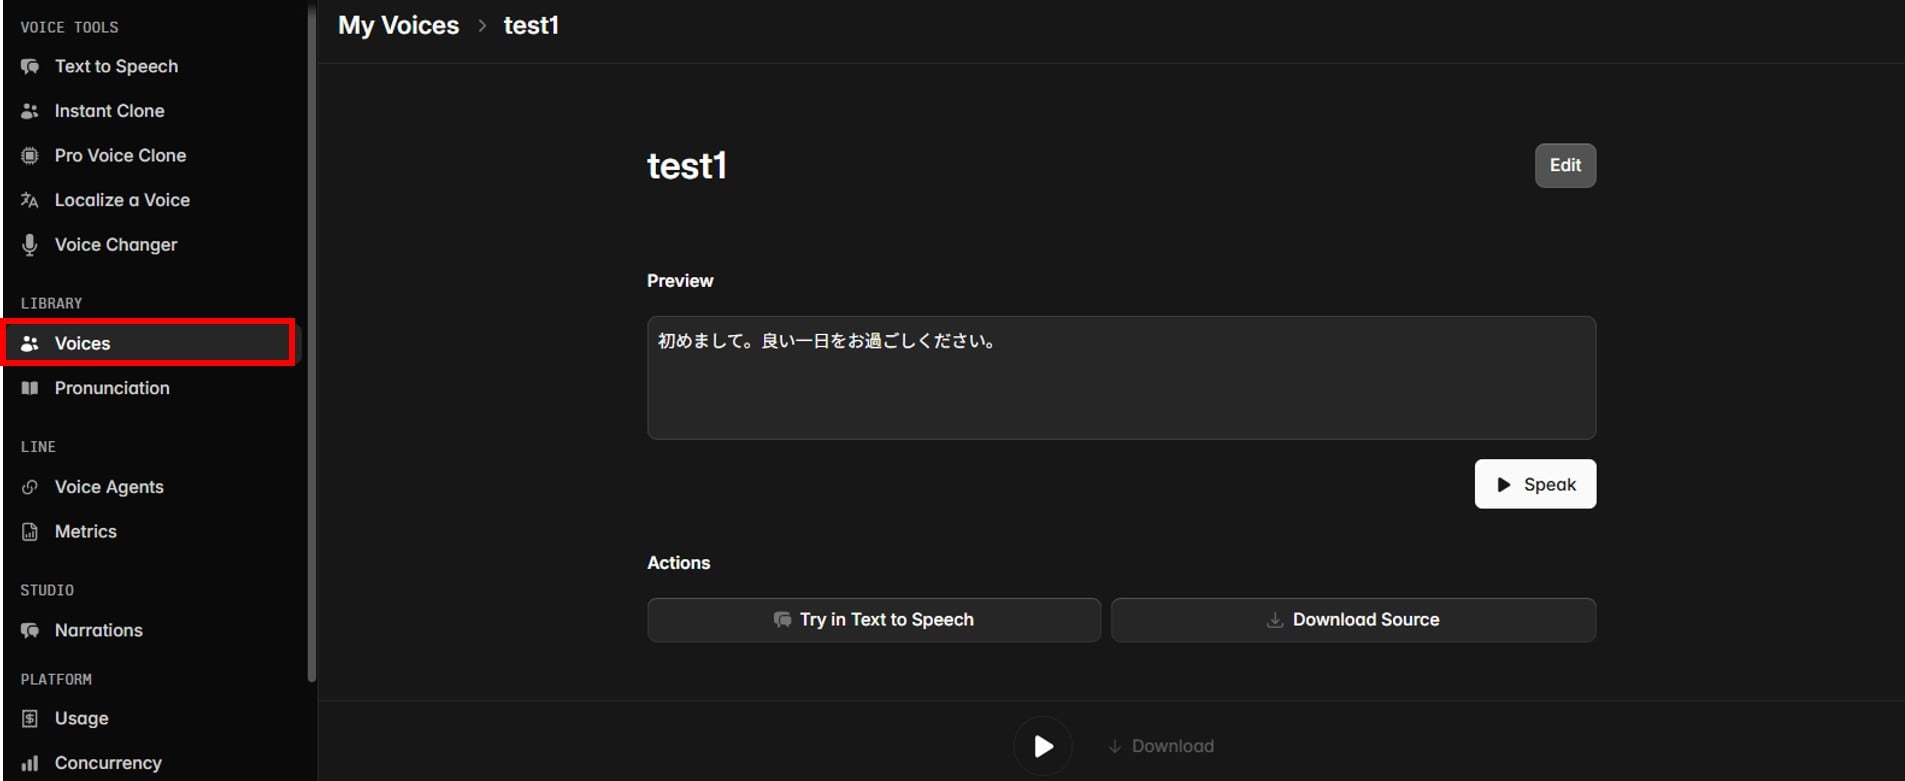Click the Download link beside the player

[1161, 747]
